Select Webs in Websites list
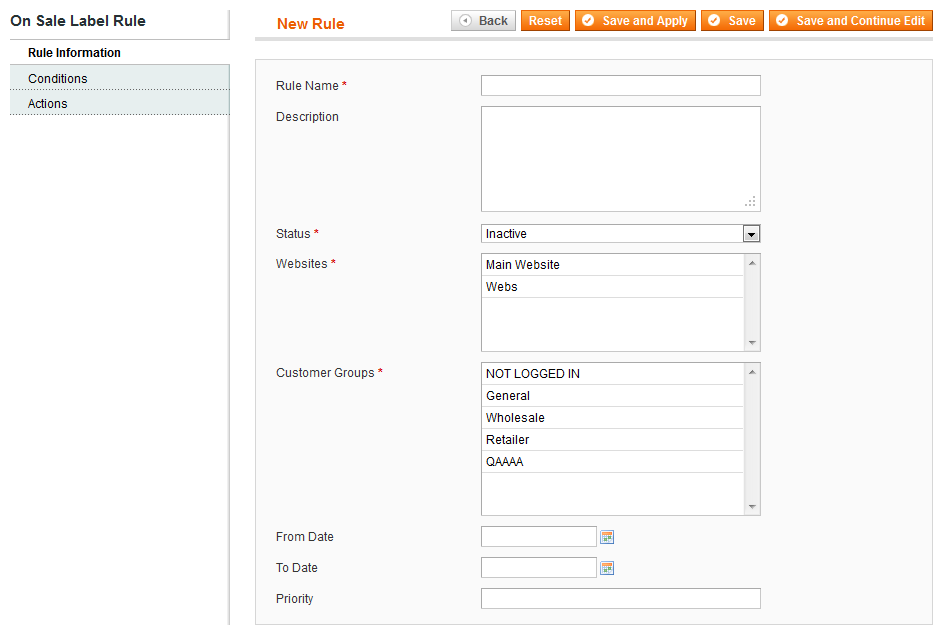 [x=613, y=287]
